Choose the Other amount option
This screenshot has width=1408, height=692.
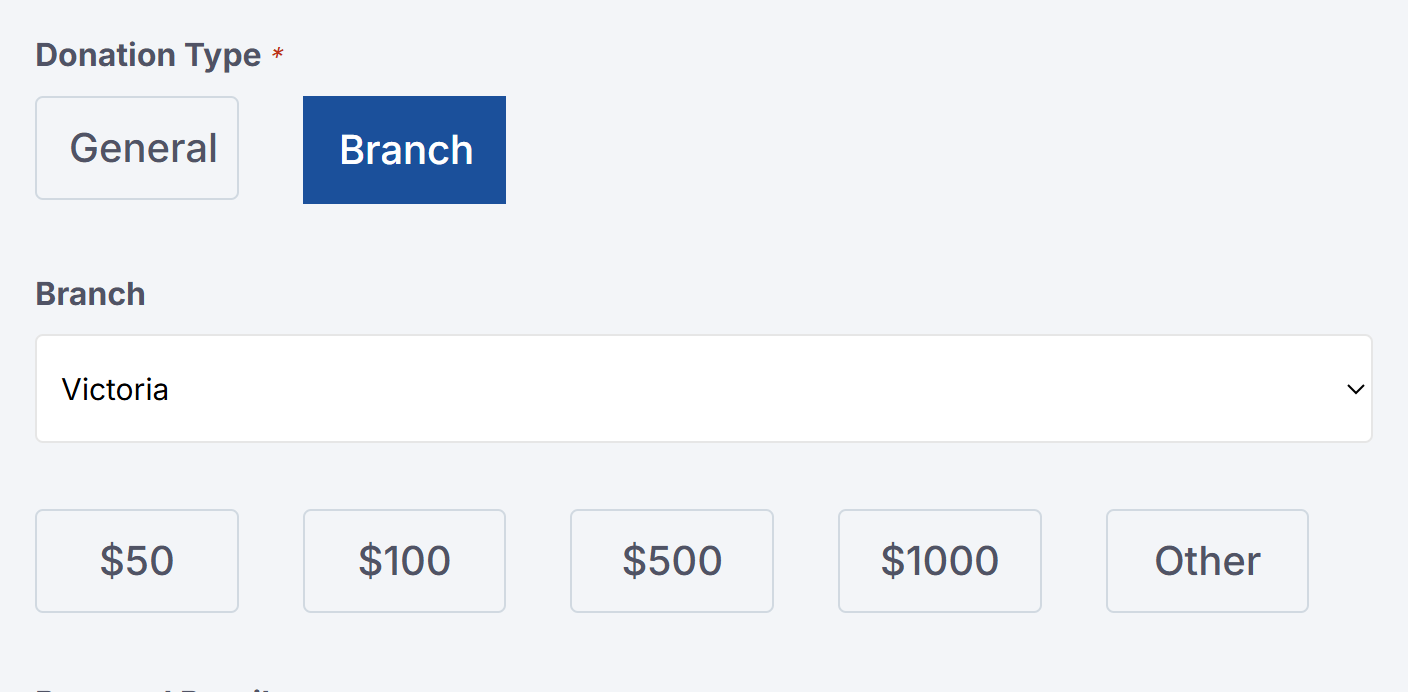[1207, 561]
